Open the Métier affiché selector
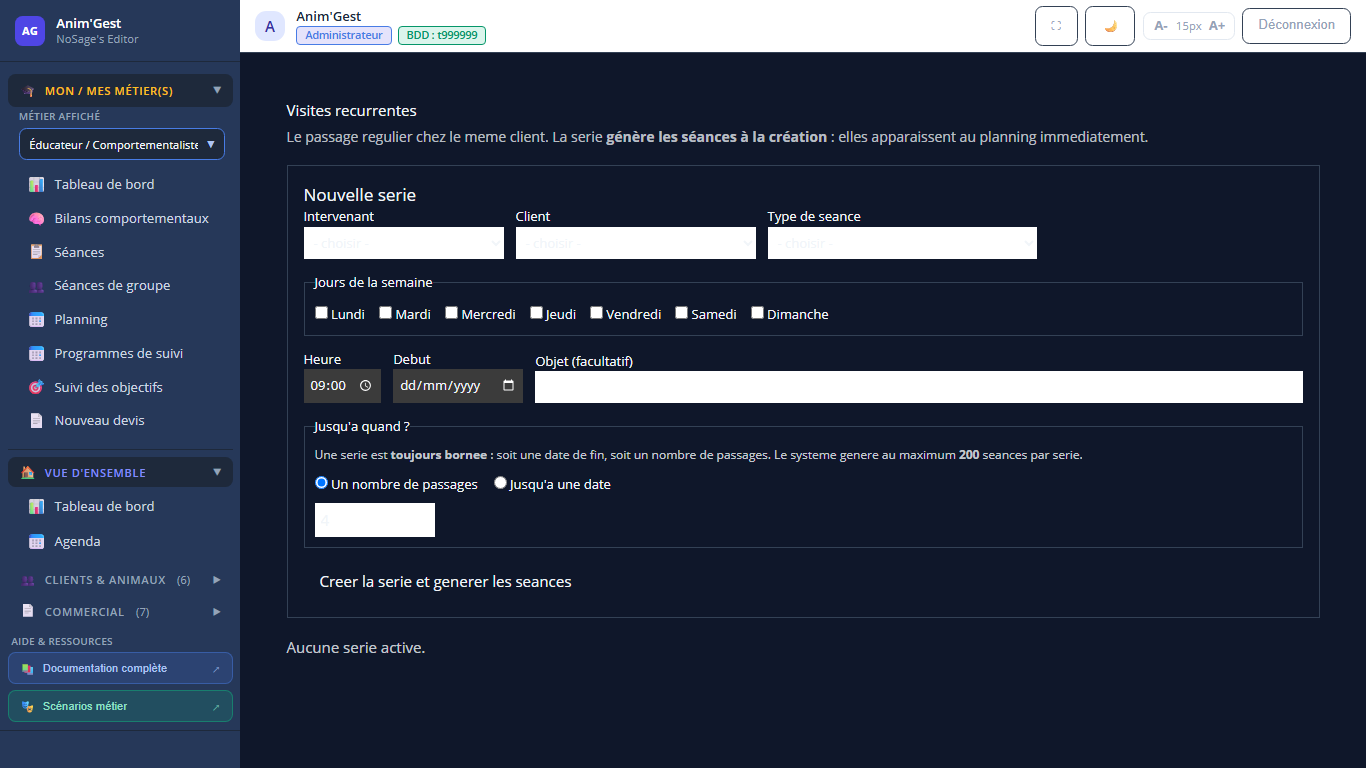 (122, 144)
